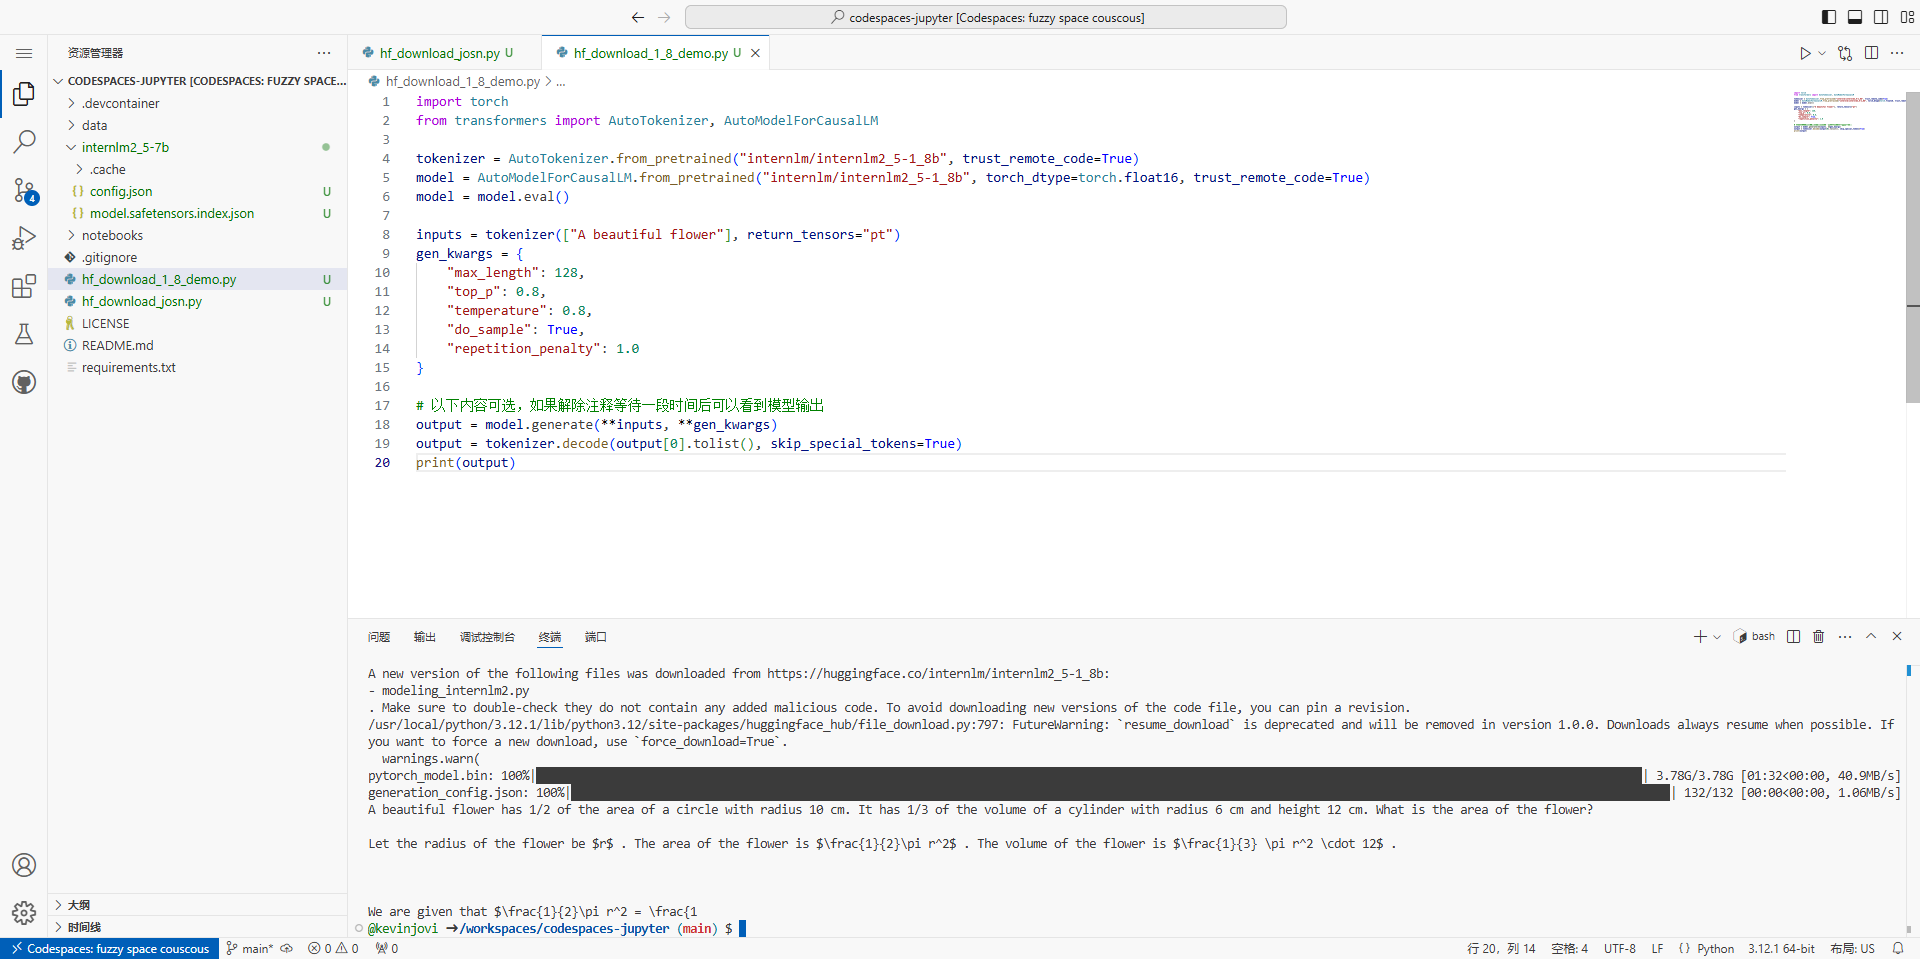Expand the notebooks folder

(x=198, y=235)
